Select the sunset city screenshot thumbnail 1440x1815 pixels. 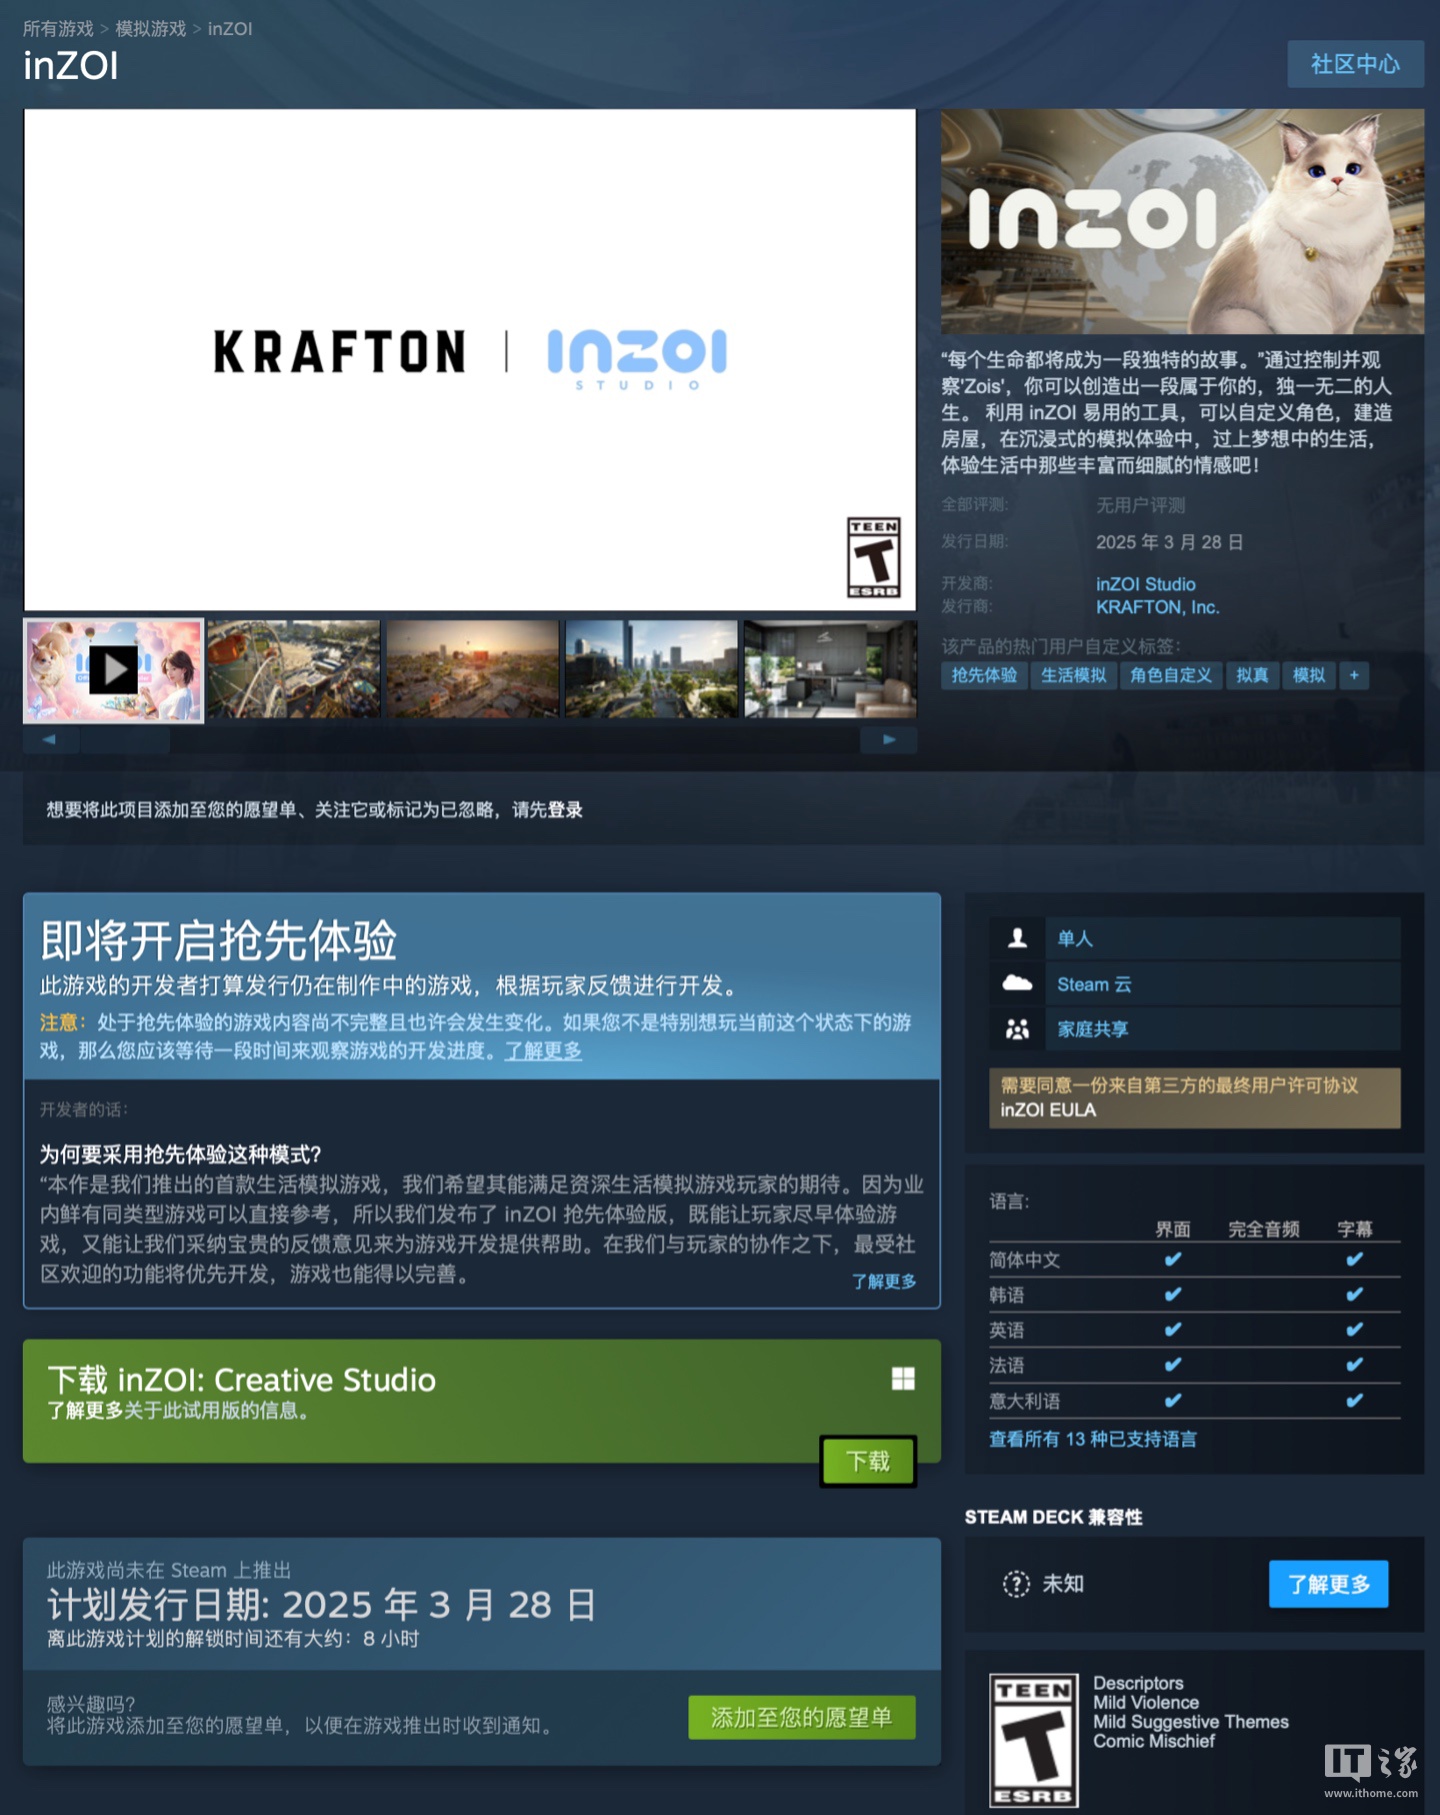point(473,669)
